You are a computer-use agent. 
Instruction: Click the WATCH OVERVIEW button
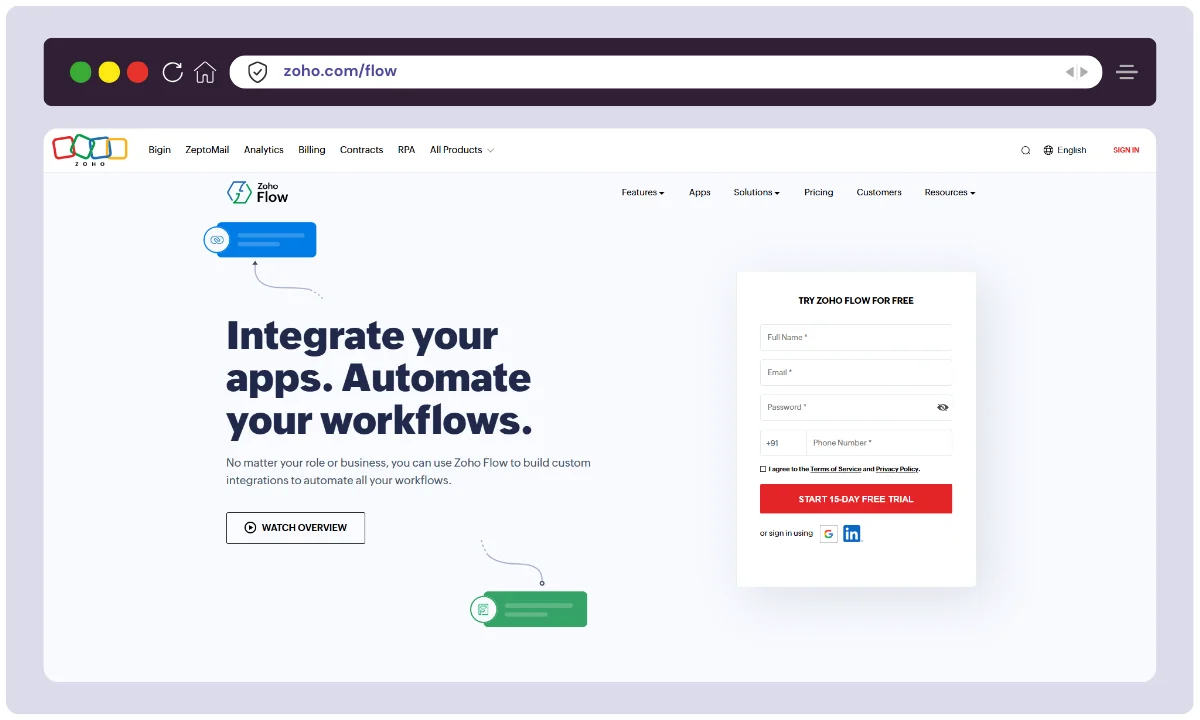click(x=295, y=528)
